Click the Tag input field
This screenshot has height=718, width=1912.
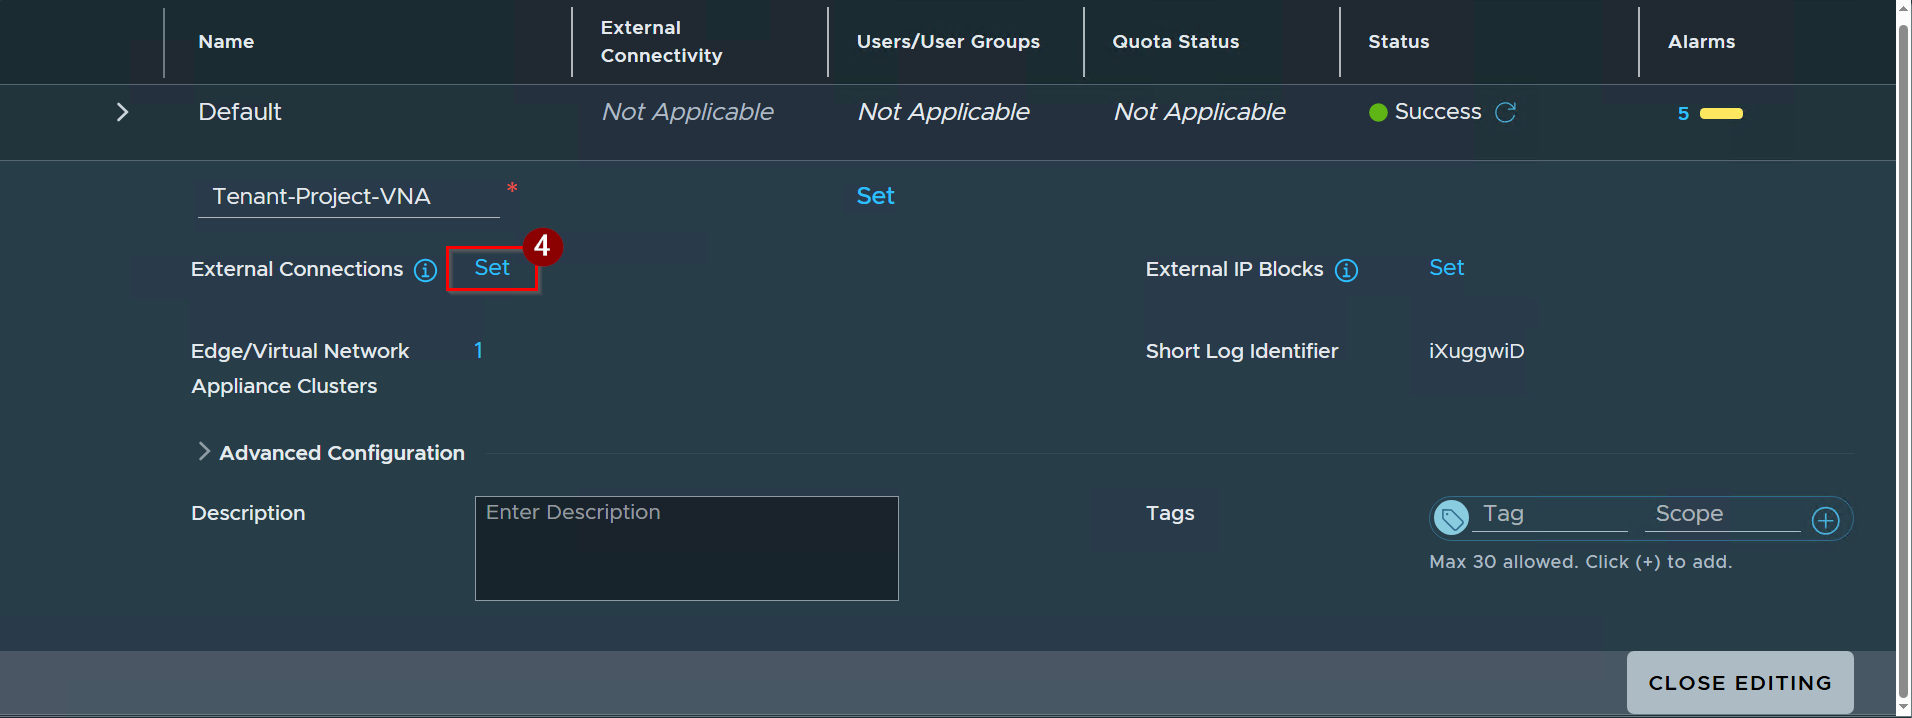[1553, 515]
